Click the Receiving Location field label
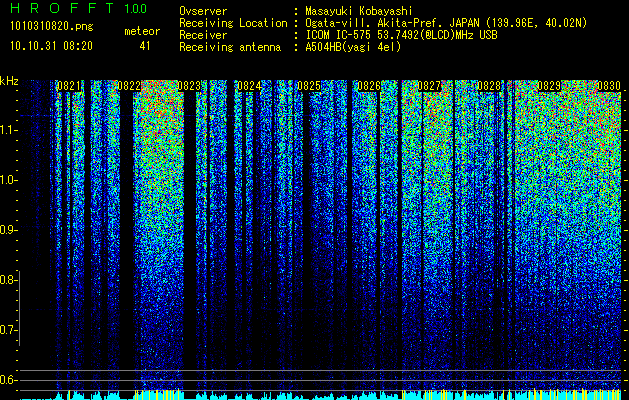Screen dimensions: 629x400 pyautogui.click(x=233, y=23)
